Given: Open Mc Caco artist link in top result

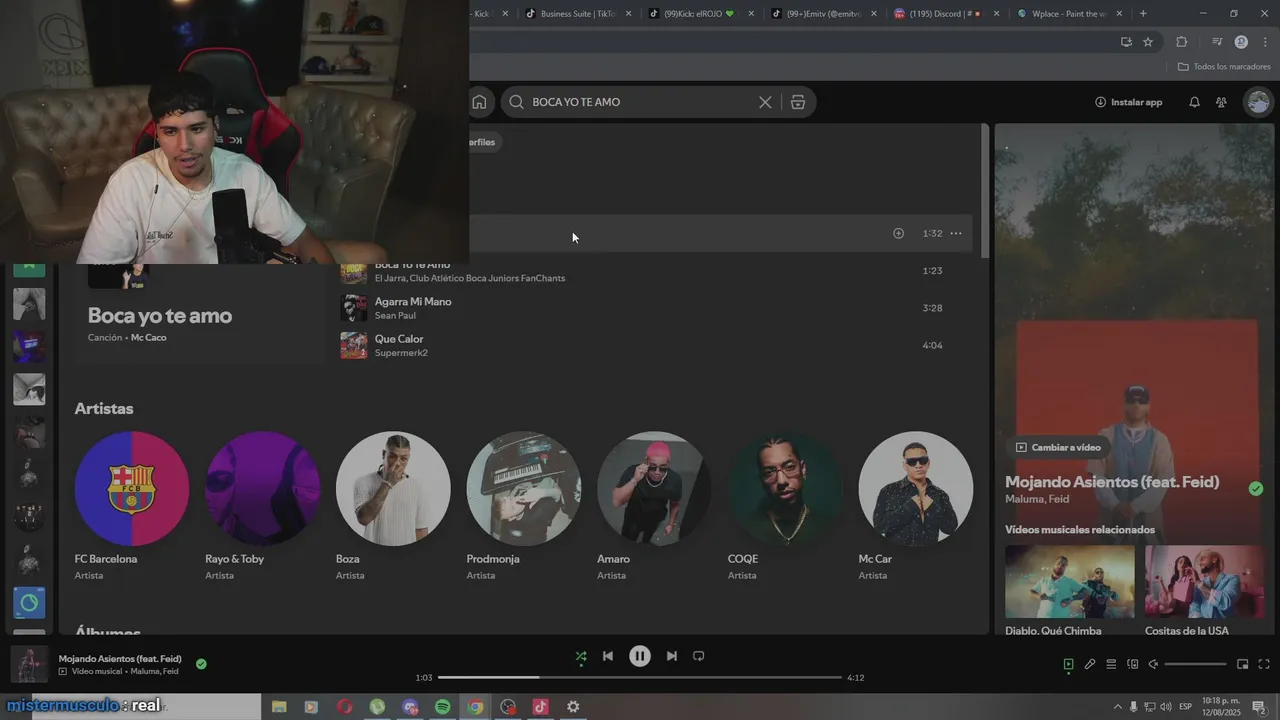Looking at the screenshot, I should click(x=149, y=338).
